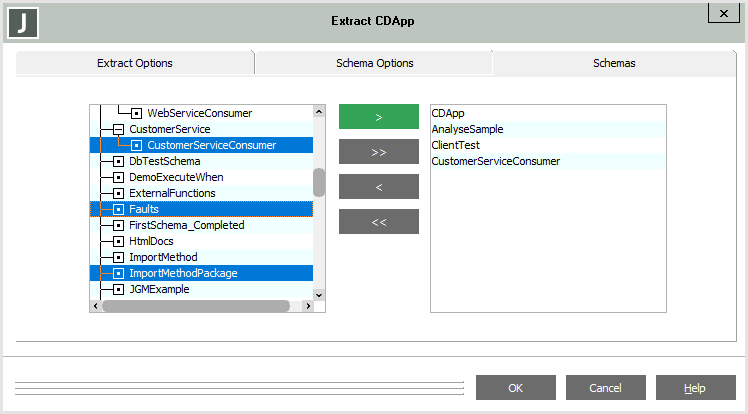Screen dimensions: 748x414
Task: Open the Schema Options tab
Action: (374, 63)
